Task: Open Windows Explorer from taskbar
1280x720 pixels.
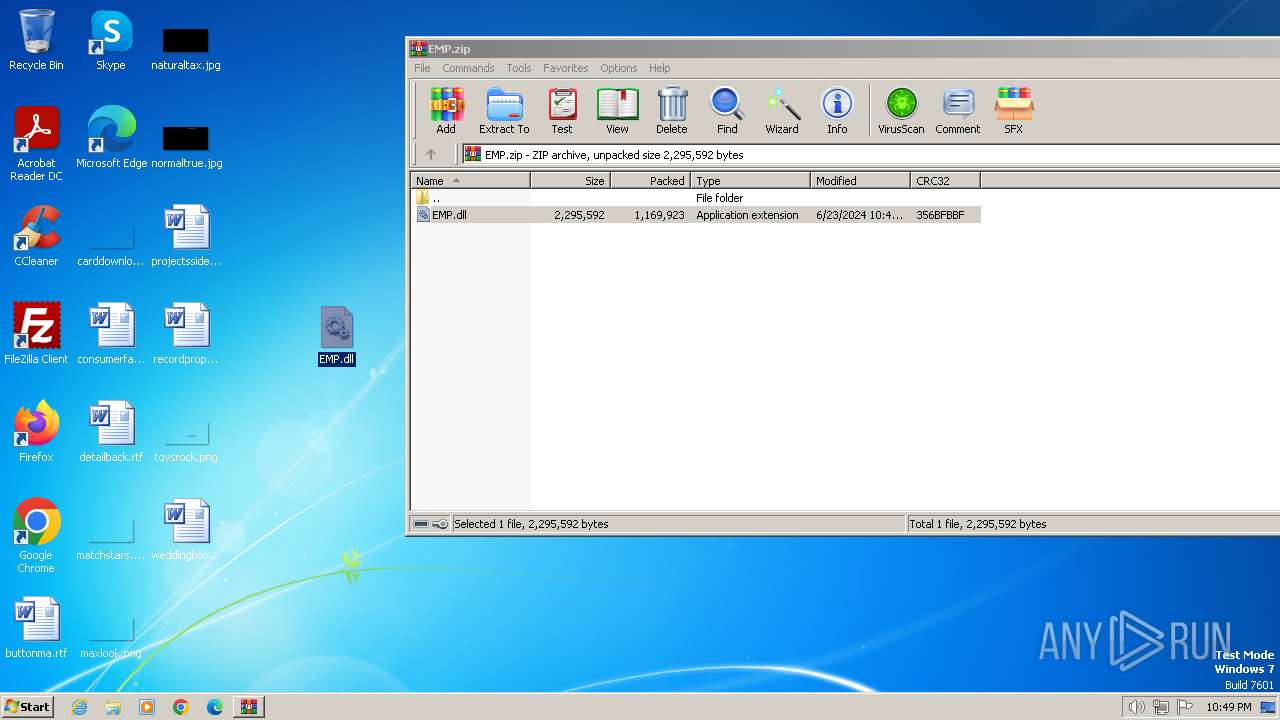Action: click(x=113, y=707)
